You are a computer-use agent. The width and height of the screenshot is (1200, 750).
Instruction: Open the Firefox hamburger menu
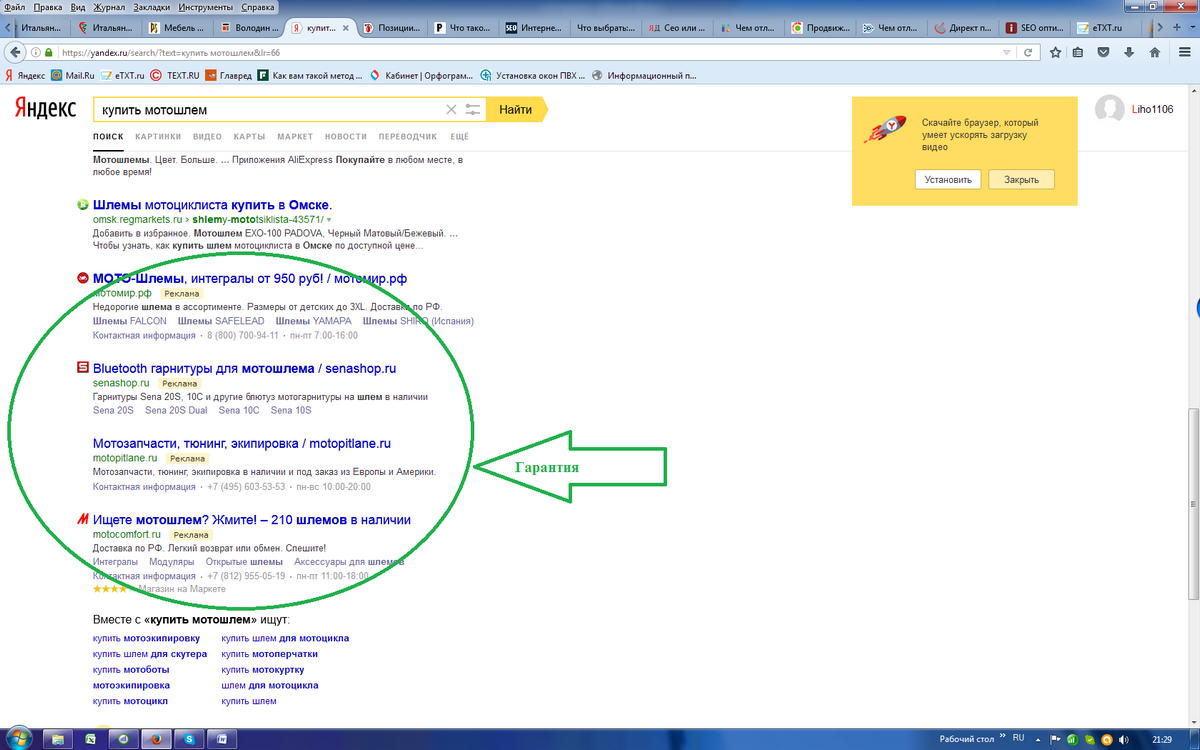[1183, 52]
